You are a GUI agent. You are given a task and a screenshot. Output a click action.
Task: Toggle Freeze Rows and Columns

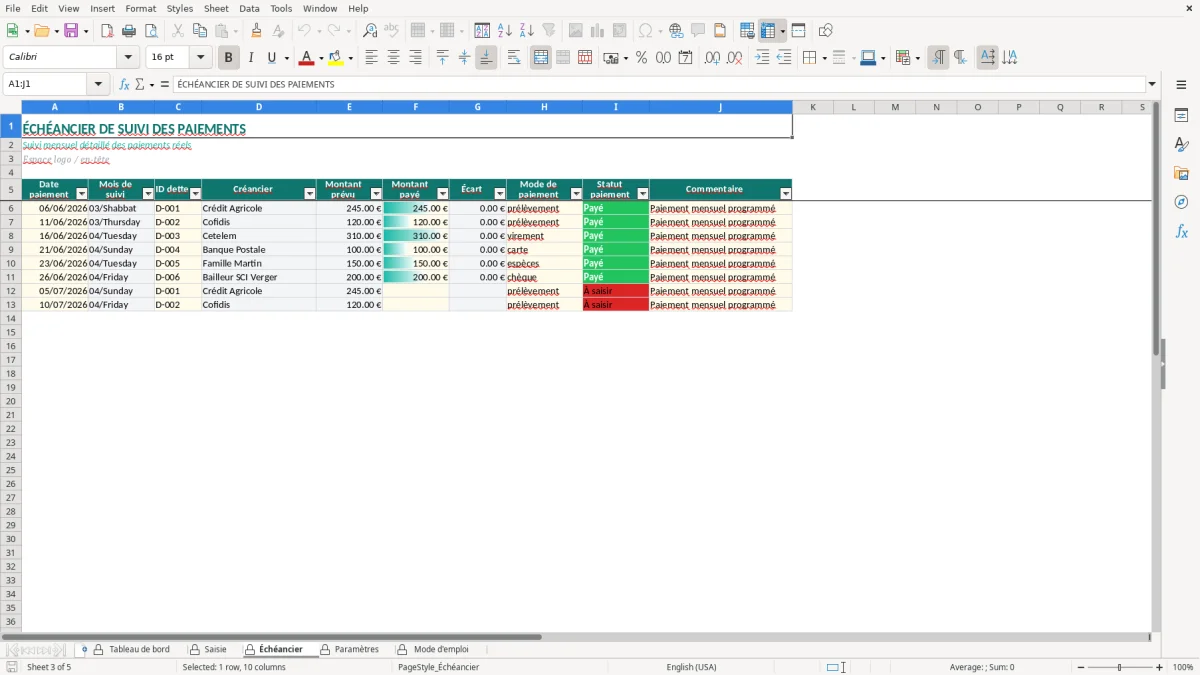(768, 31)
